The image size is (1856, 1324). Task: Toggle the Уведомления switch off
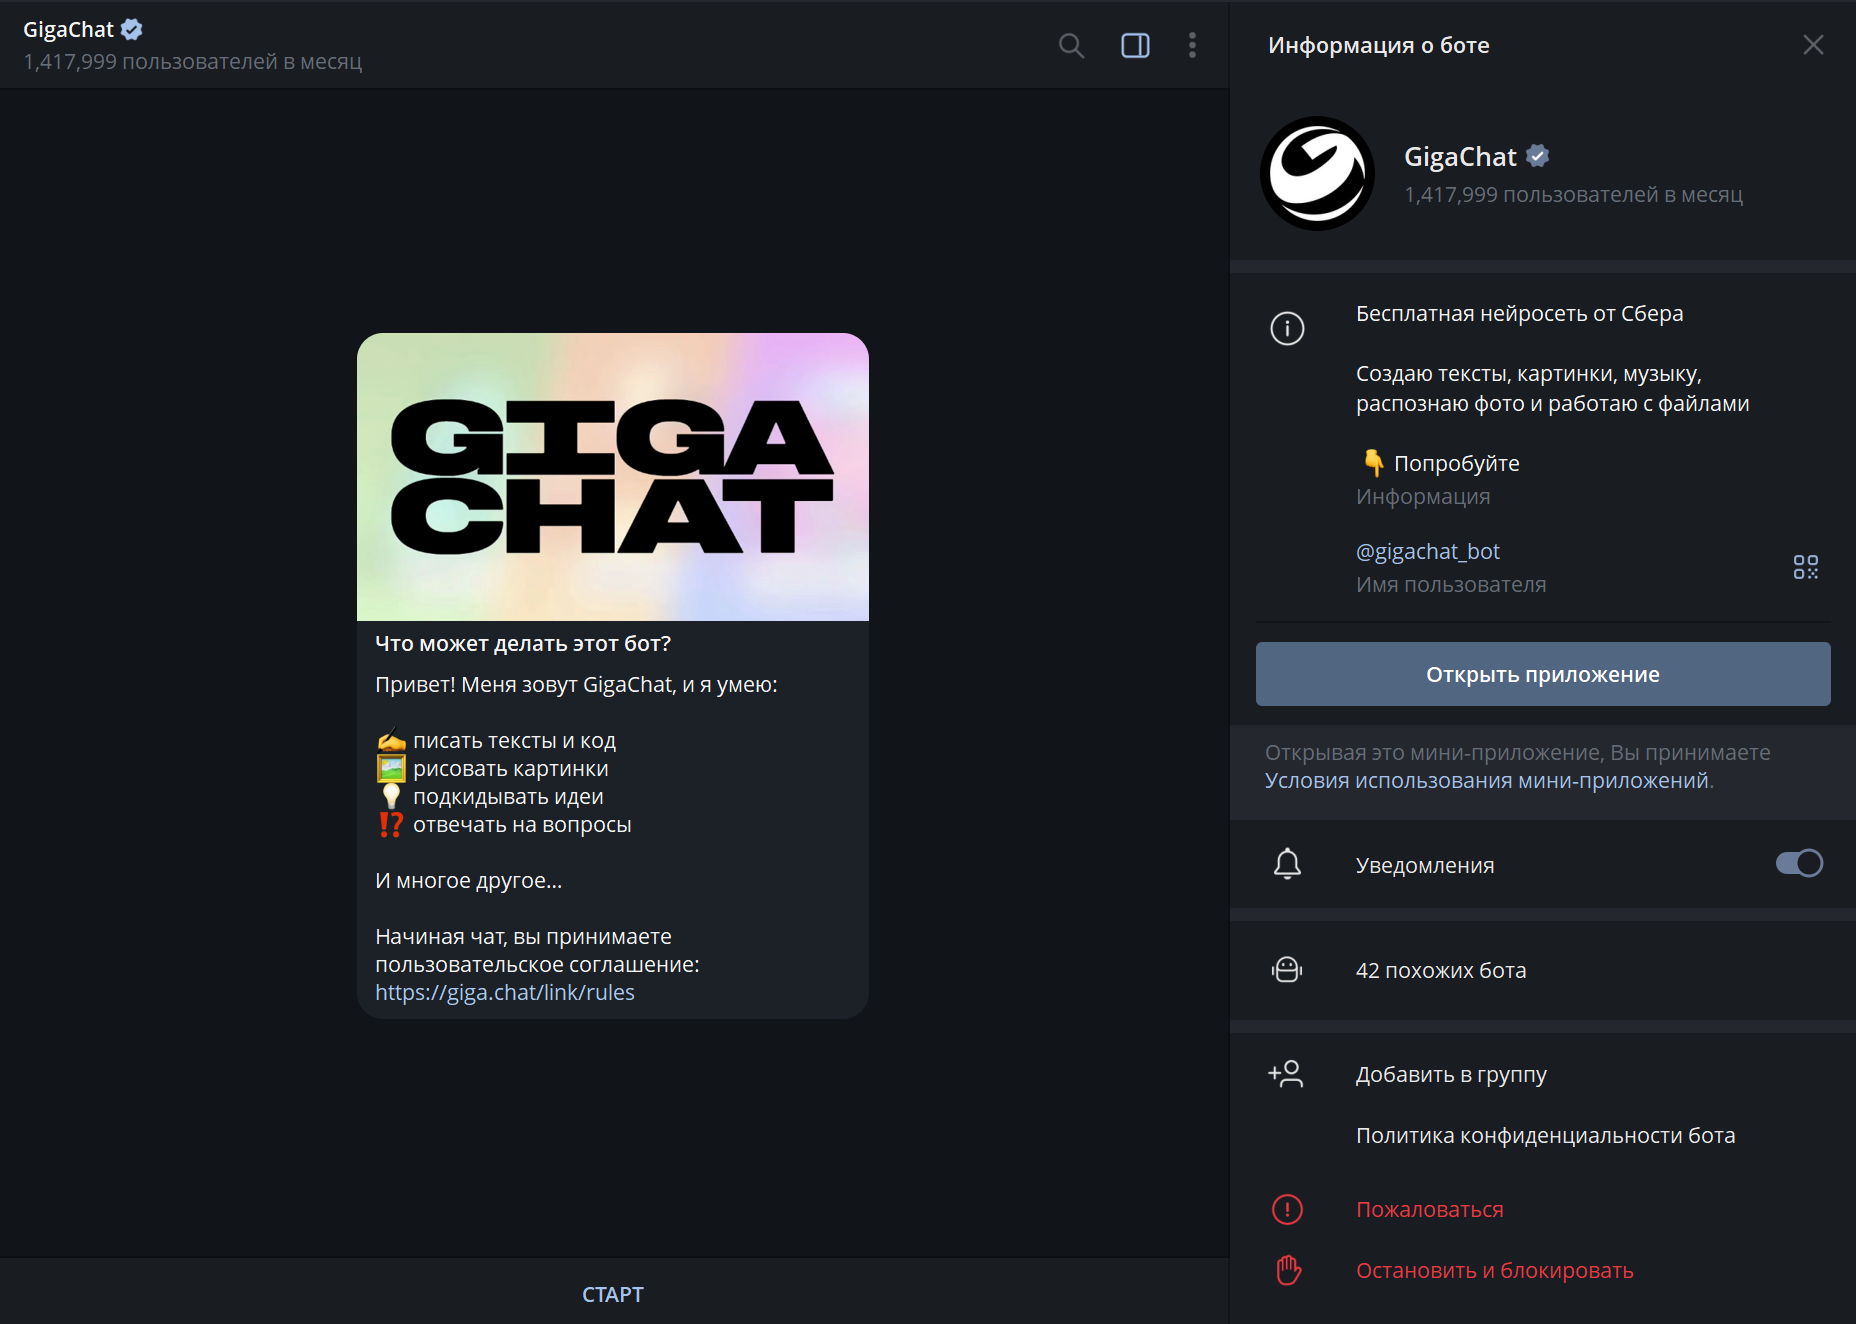pos(1799,863)
